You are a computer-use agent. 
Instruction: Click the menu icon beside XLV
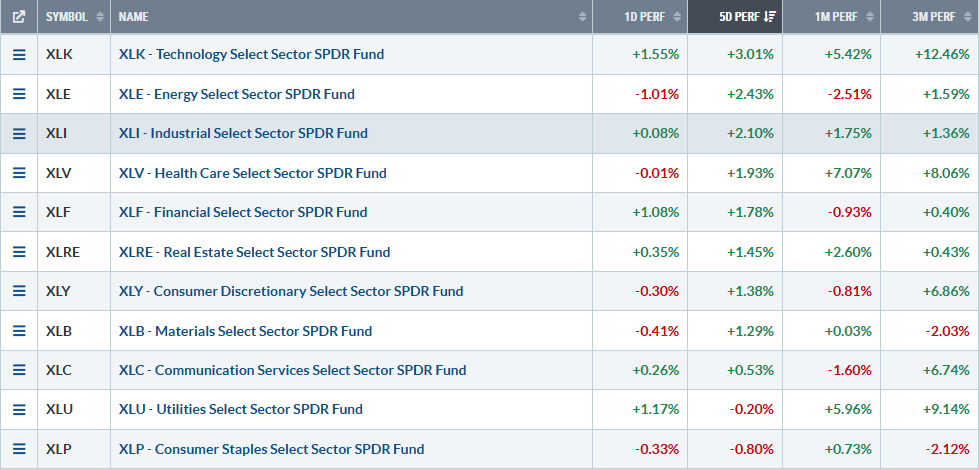pyautogui.click(x=19, y=173)
